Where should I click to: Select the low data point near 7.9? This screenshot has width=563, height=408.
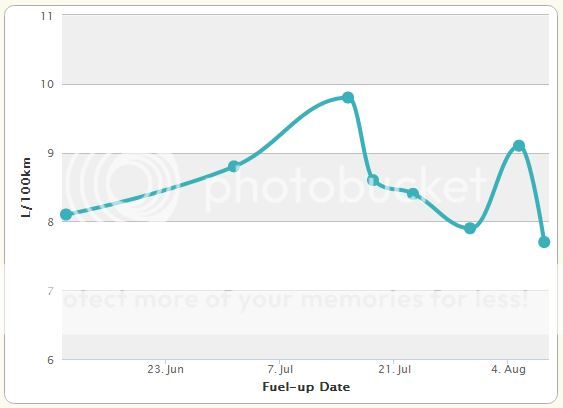point(470,228)
